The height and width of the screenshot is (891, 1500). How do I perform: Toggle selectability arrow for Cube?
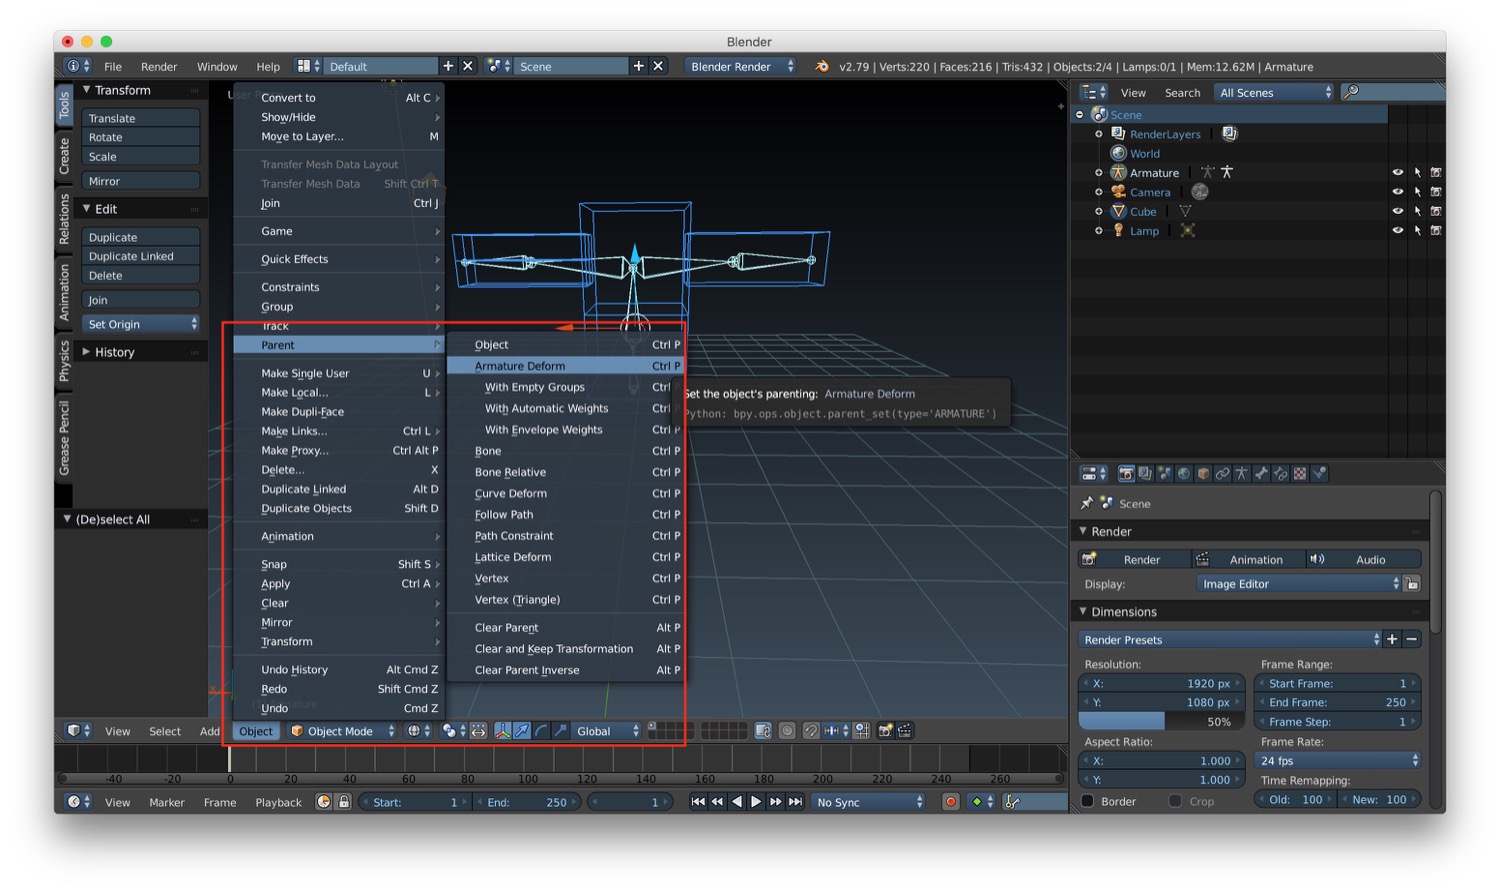[1417, 211]
